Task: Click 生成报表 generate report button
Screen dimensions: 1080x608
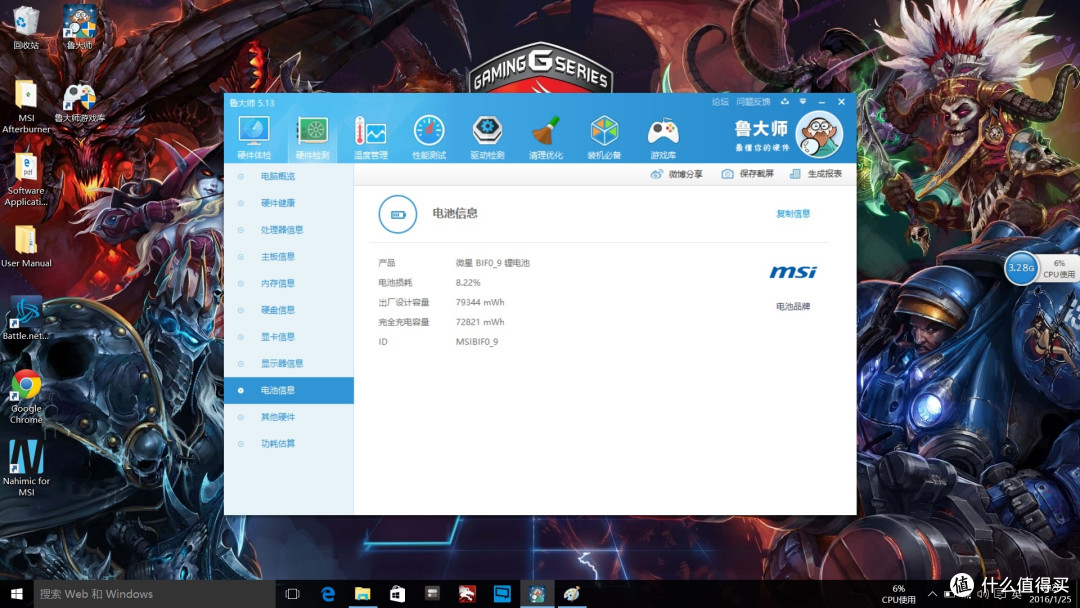Action: click(816, 174)
